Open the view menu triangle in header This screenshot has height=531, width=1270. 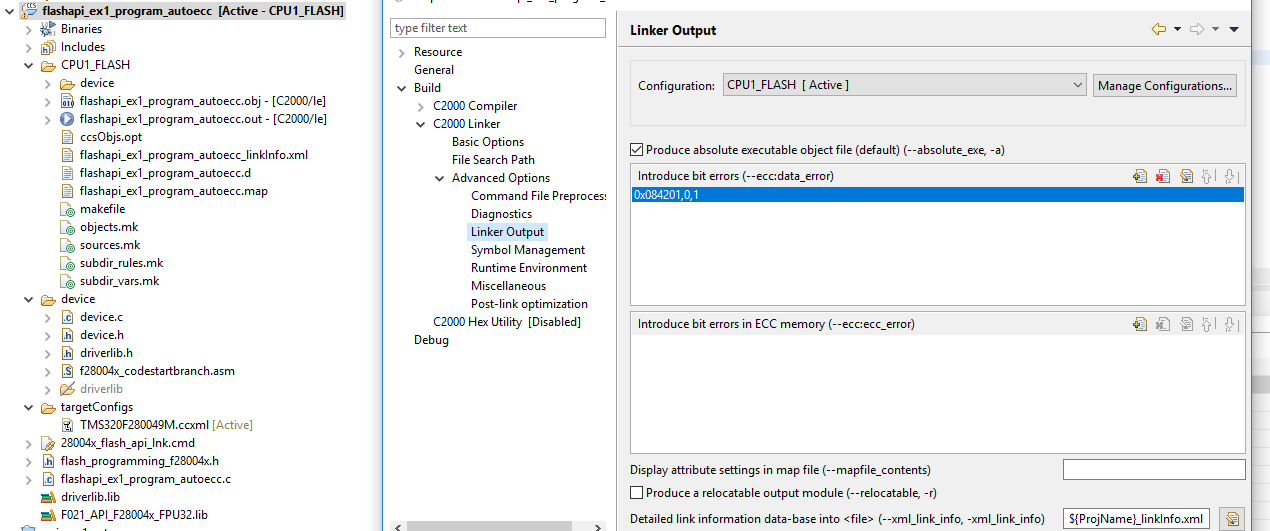pyautogui.click(x=1234, y=30)
